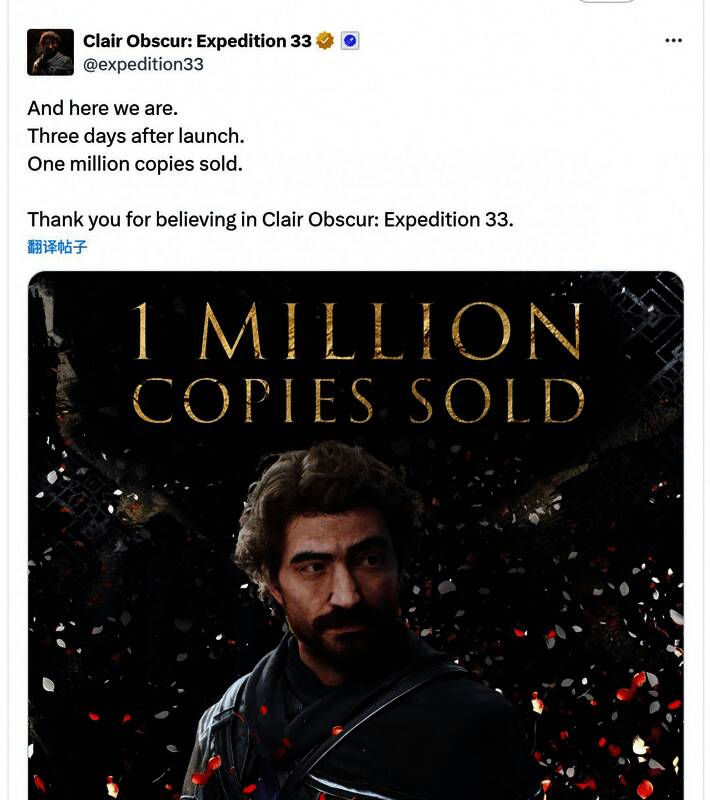This screenshot has height=800, width=710.
Task: Click the "And here we are." line
Action: pyautogui.click(x=102, y=107)
